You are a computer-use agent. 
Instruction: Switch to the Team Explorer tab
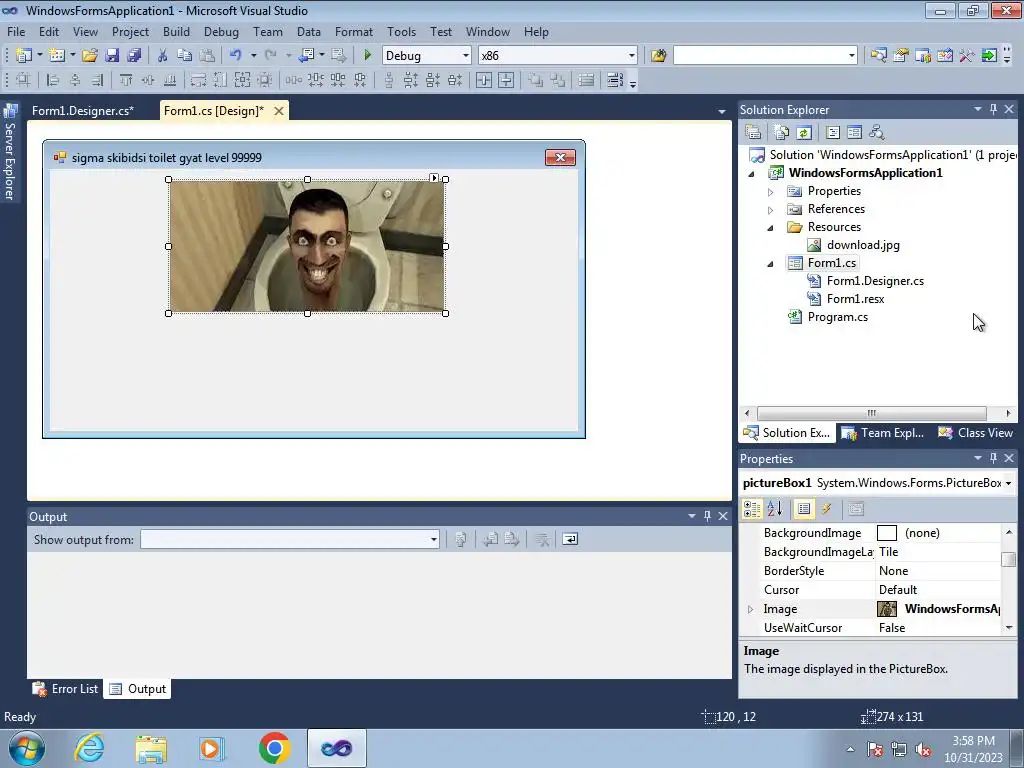883,433
